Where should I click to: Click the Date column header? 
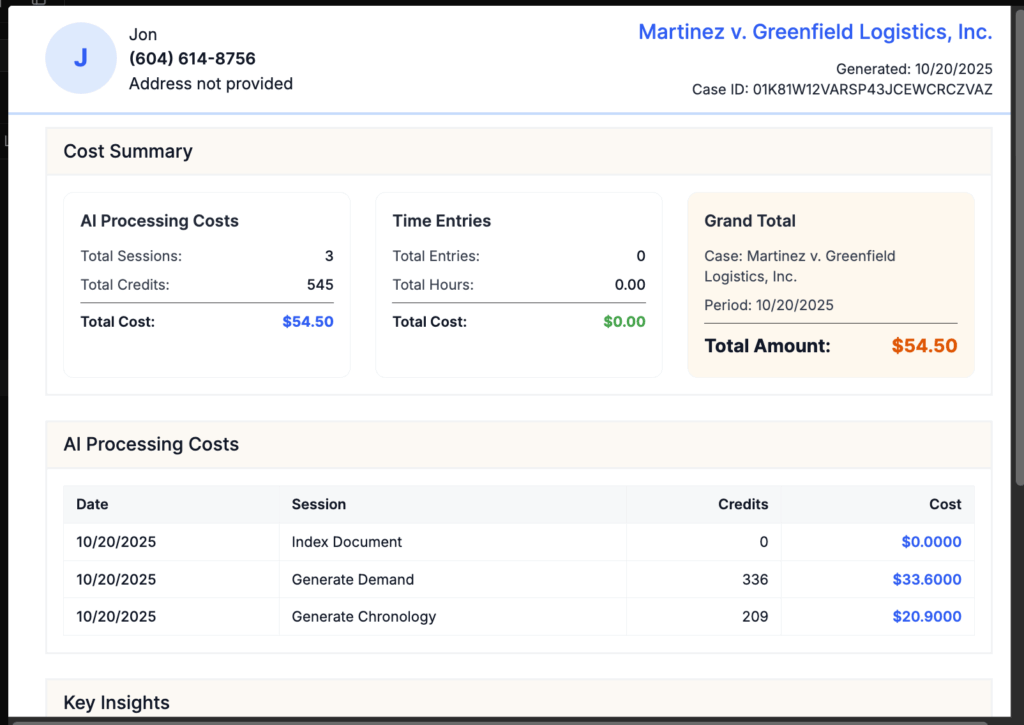pyautogui.click(x=92, y=504)
